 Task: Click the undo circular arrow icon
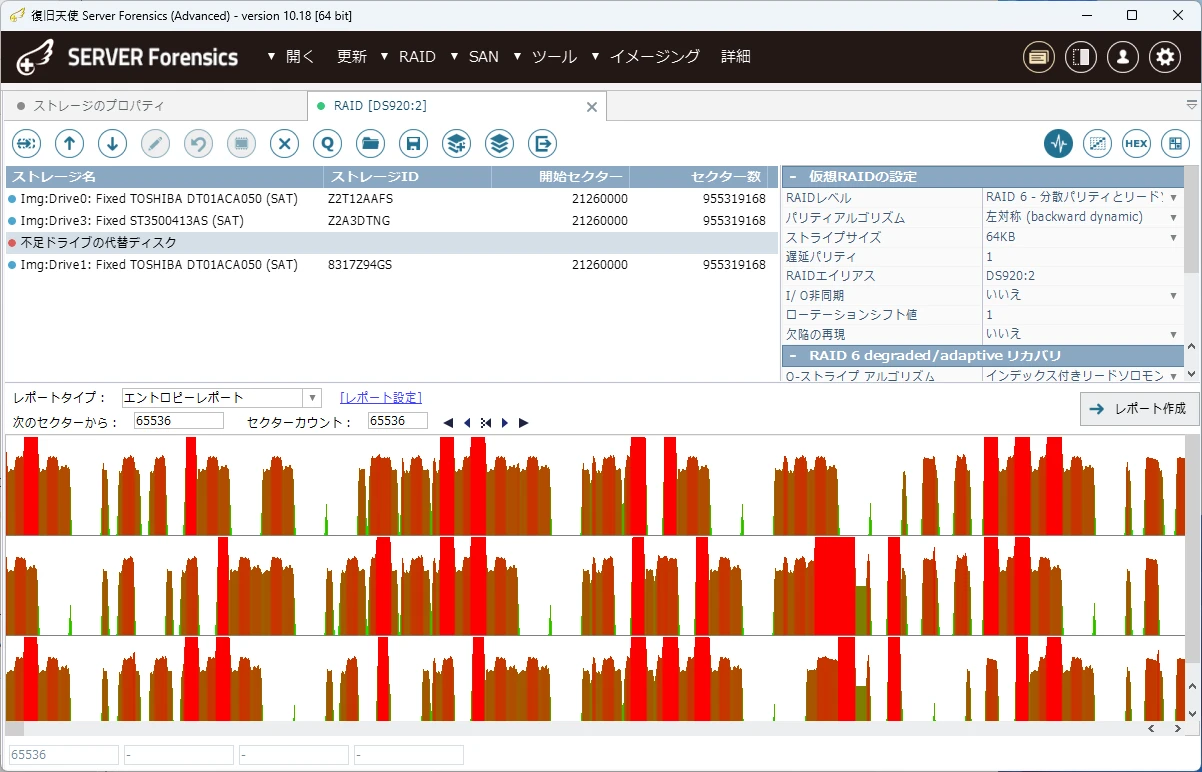tap(198, 144)
